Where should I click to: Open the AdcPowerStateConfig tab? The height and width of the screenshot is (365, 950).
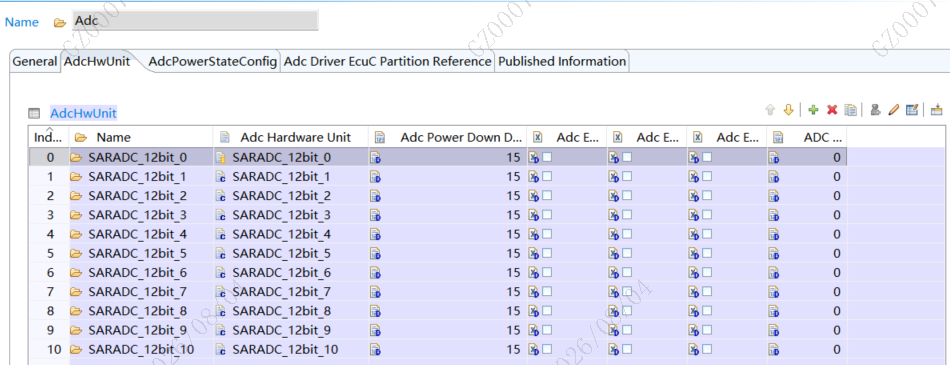point(213,62)
